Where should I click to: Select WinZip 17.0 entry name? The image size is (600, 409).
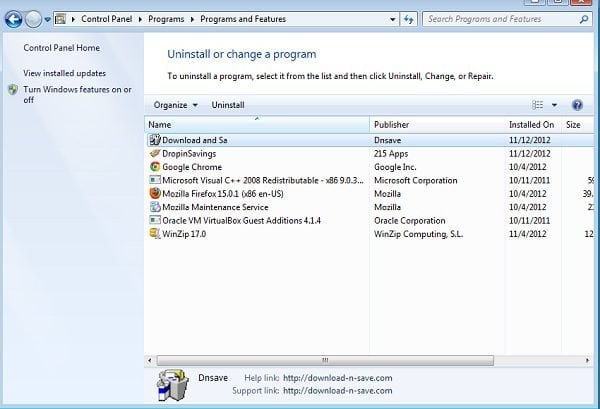(x=184, y=234)
